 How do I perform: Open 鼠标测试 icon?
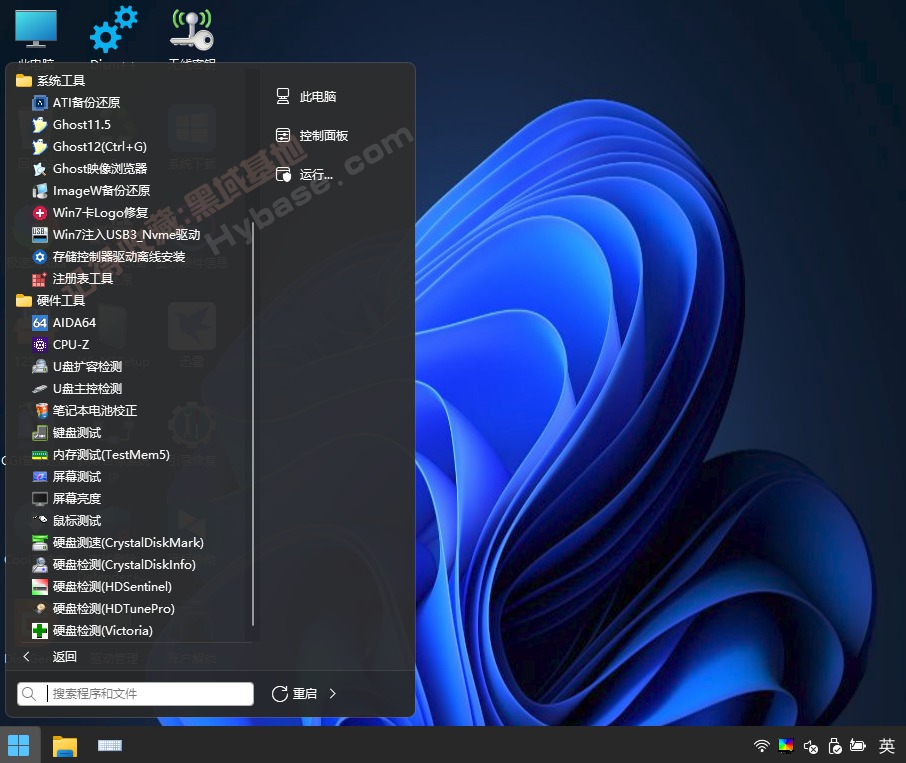coord(39,520)
